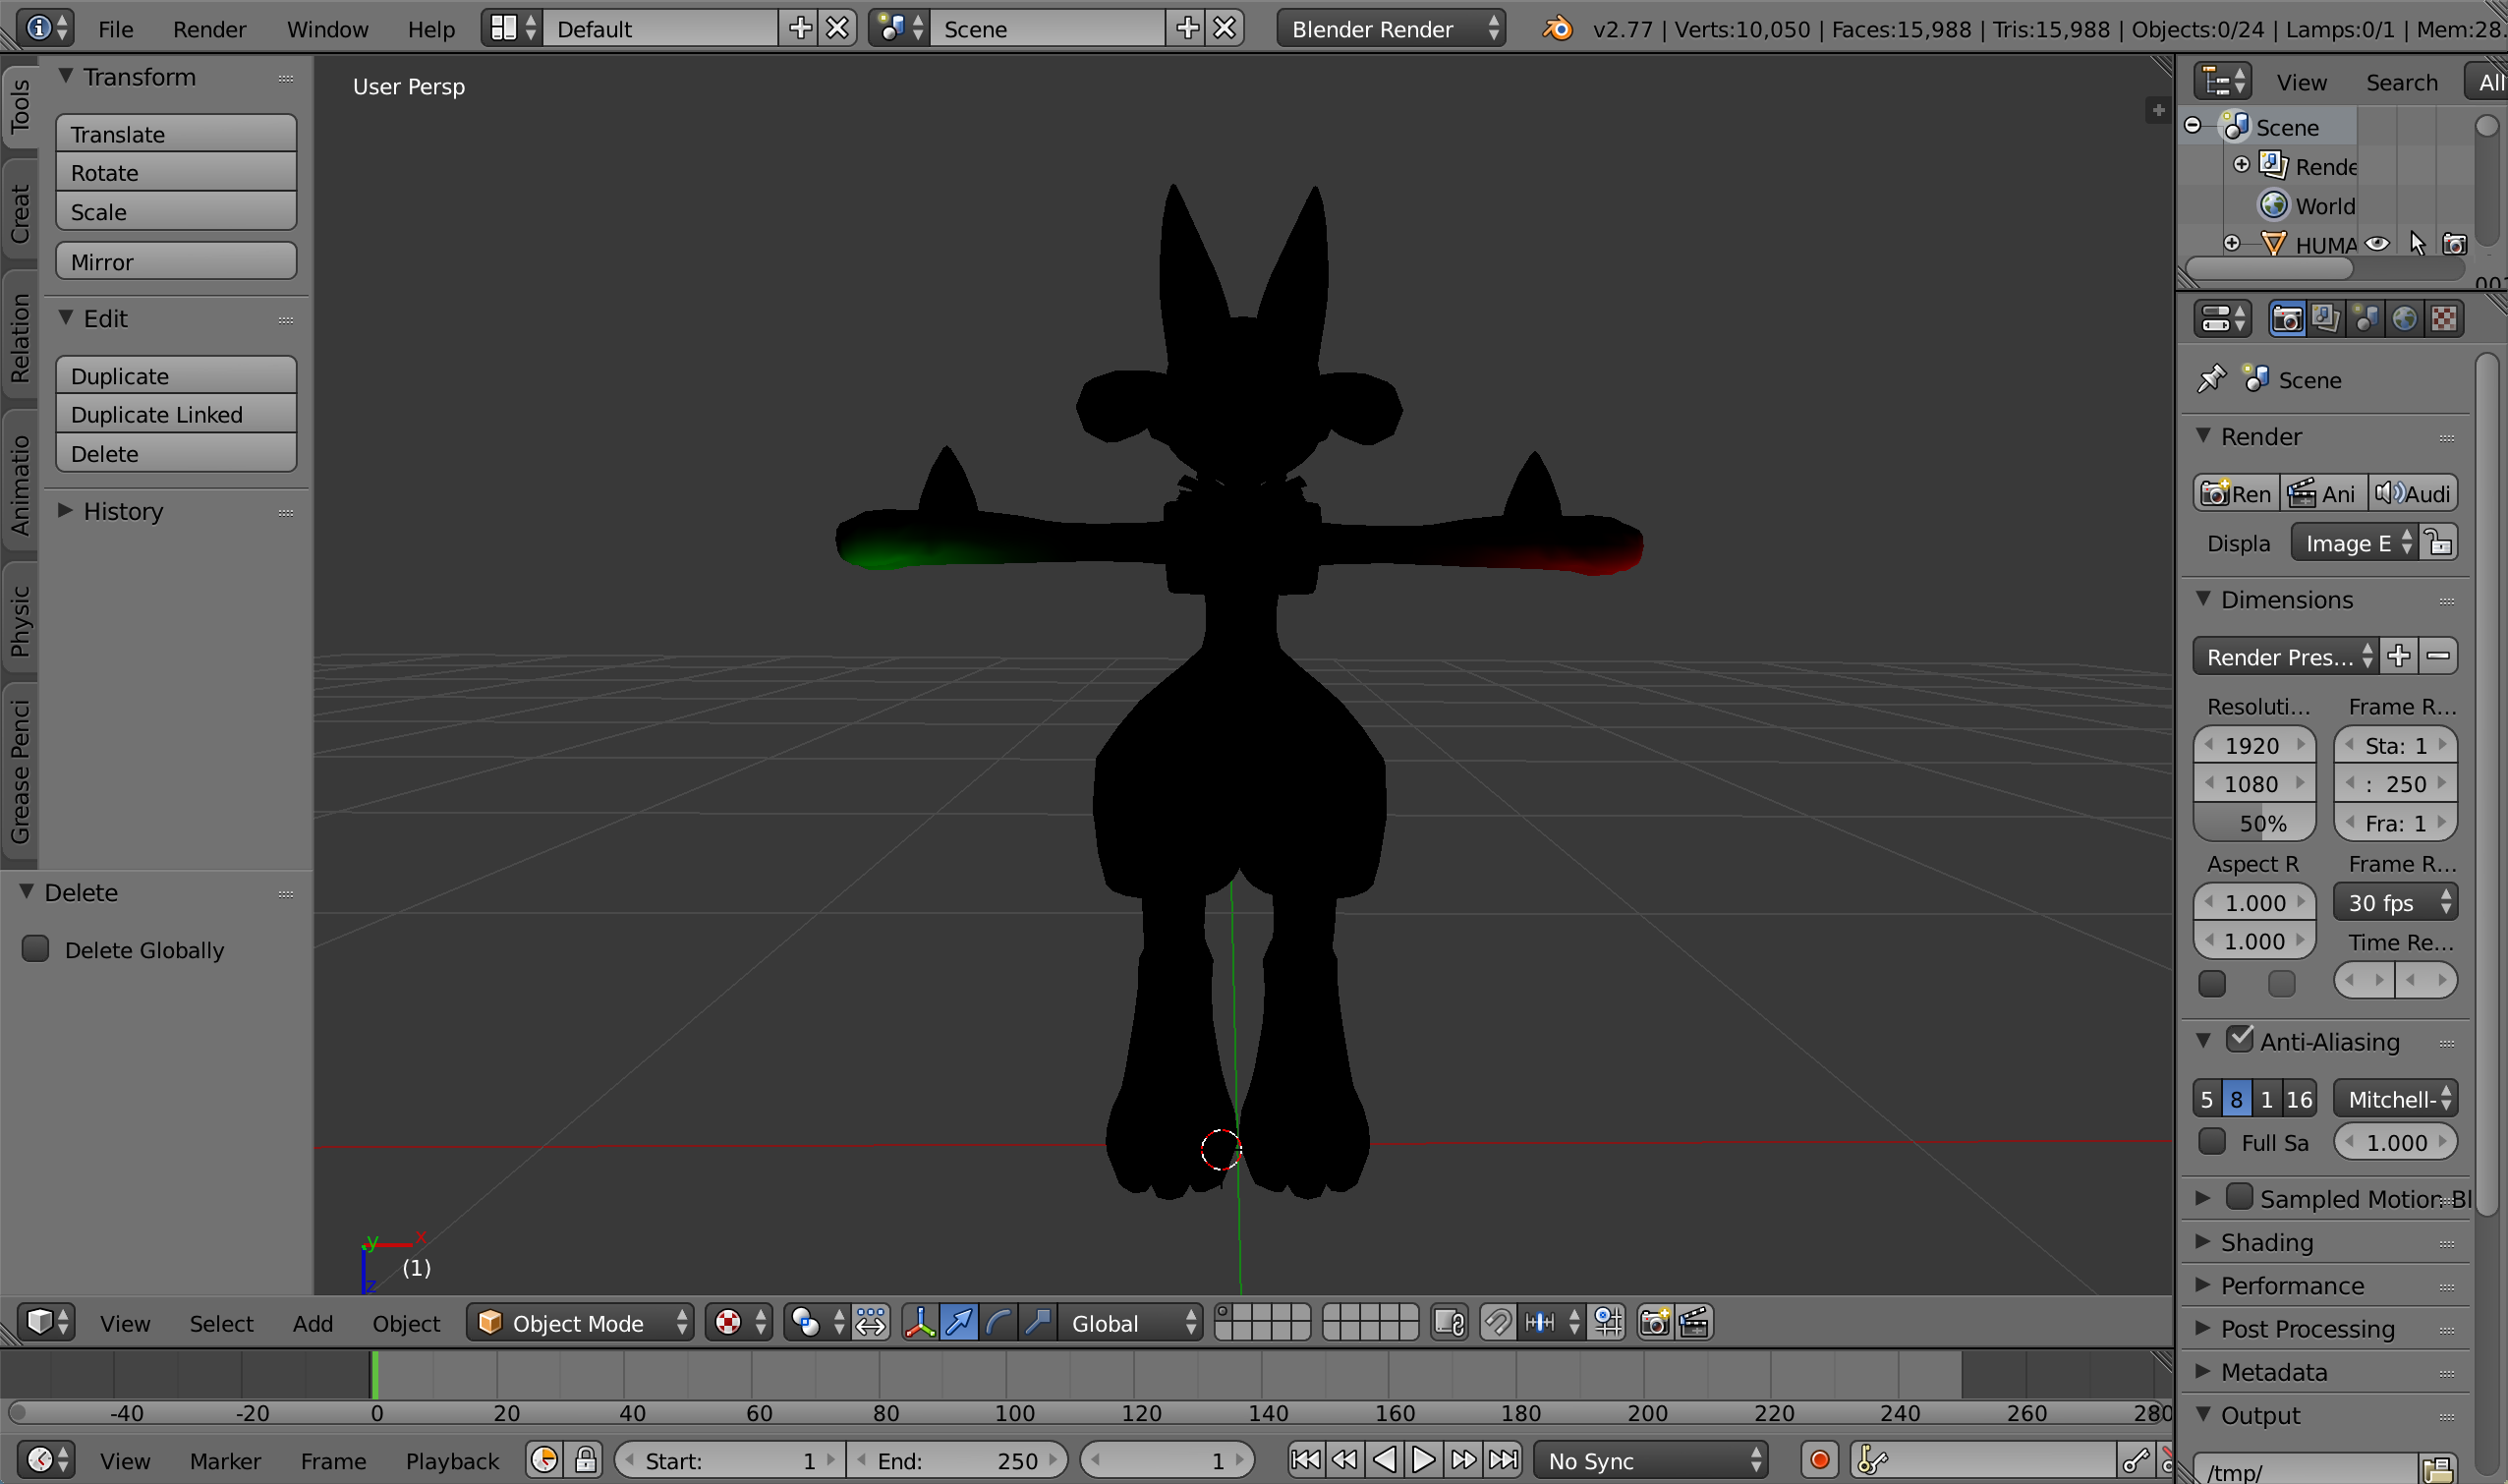
Task: Toggle selectability cursor for HUMA object
Action: [x=2417, y=243]
